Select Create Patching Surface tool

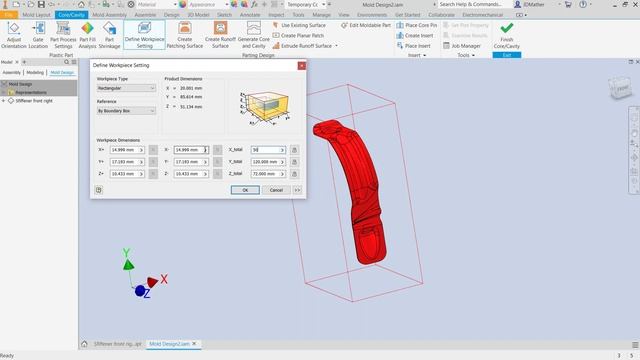184,35
